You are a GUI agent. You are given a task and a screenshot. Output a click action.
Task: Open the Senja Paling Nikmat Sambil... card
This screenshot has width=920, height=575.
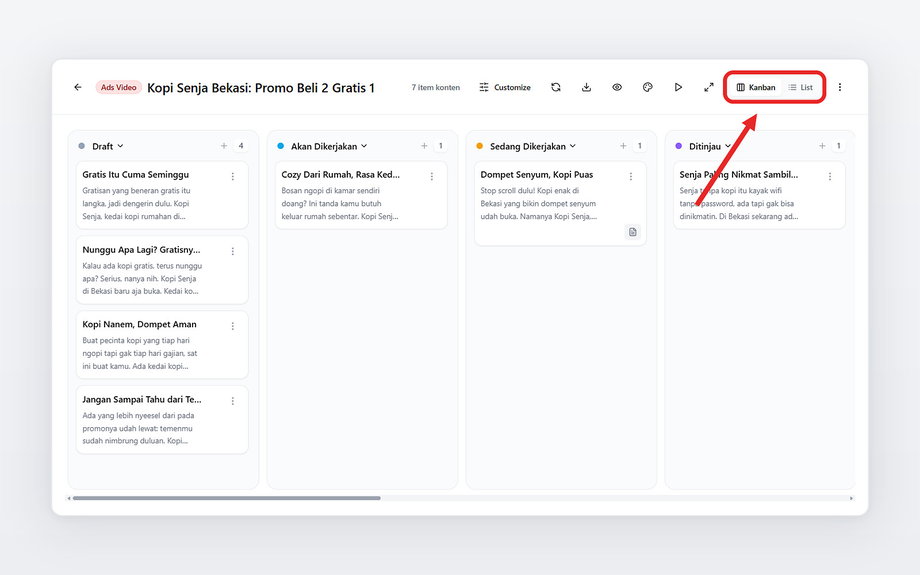(759, 195)
